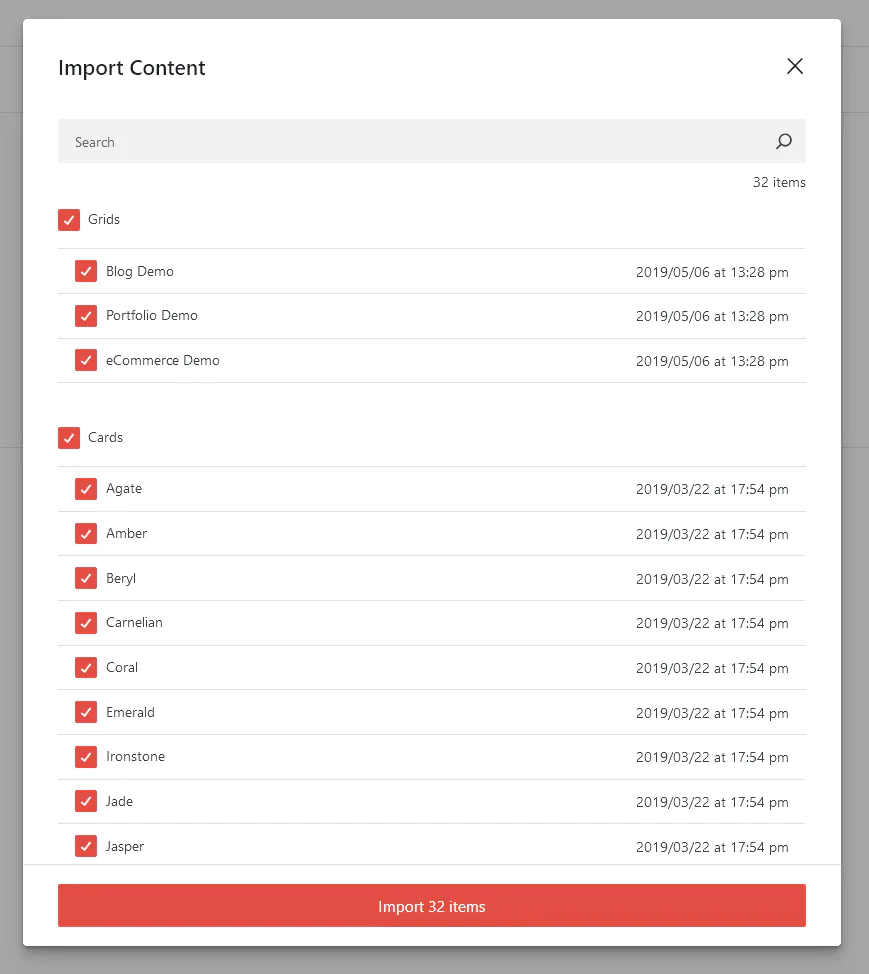Uncheck the Jade card
The height and width of the screenshot is (974, 869).
point(86,801)
